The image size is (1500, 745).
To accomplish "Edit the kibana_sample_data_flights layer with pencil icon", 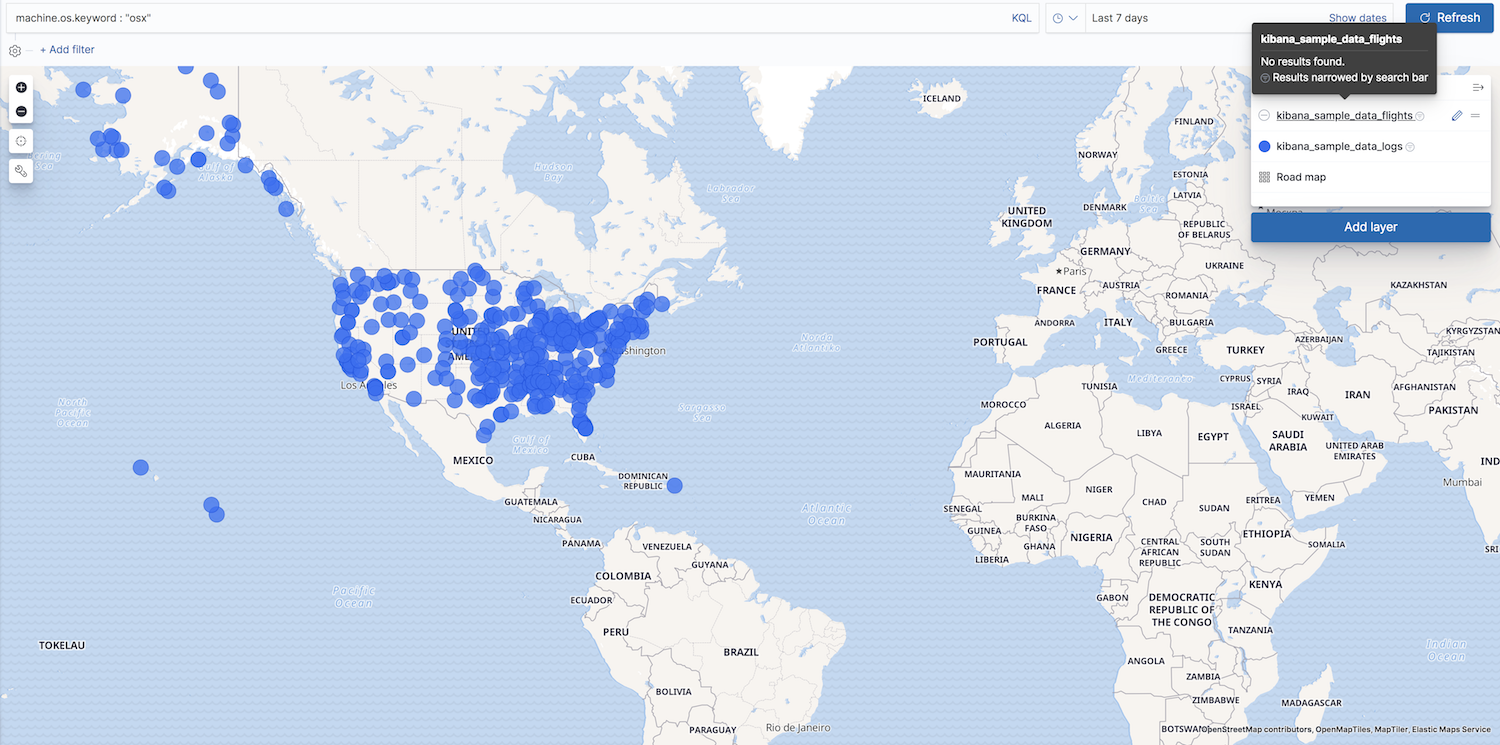I will click(x=1457, y=115).
